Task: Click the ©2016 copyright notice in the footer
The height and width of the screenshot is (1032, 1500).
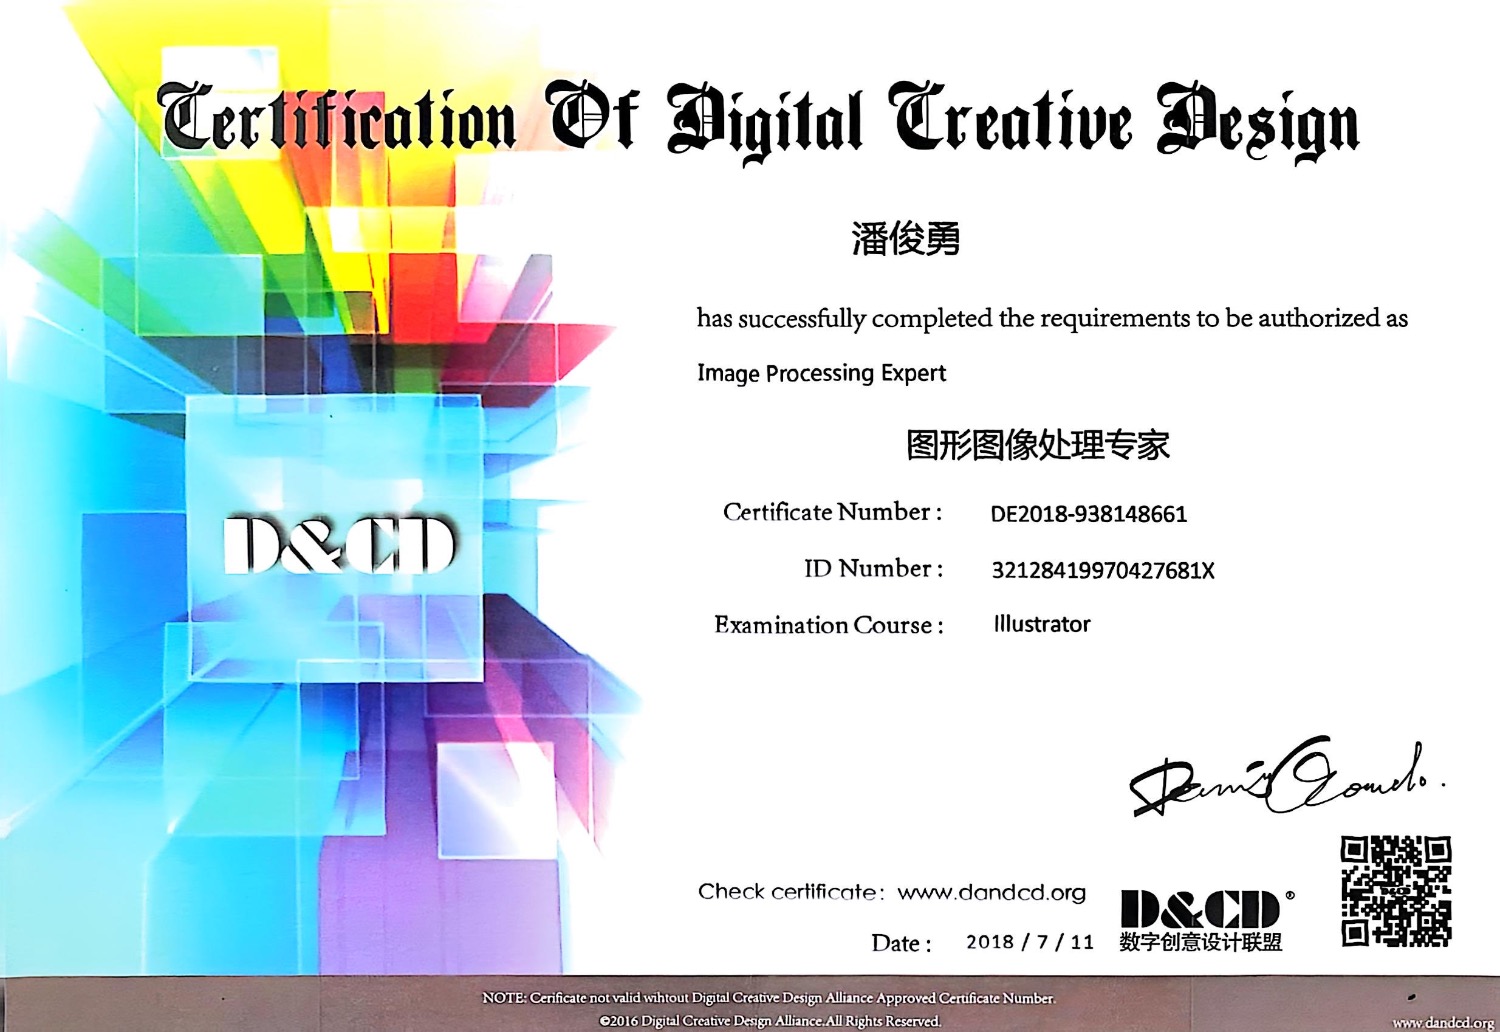Action: (x=770, y=1021)
